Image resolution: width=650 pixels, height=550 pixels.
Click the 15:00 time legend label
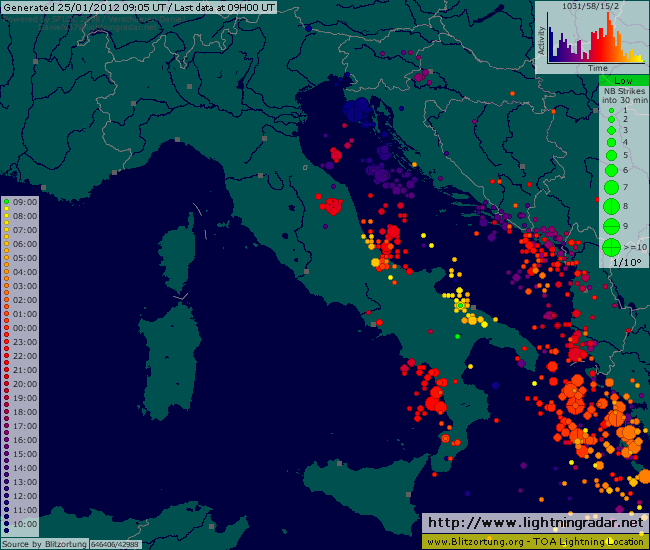click(x=25, y=454)
